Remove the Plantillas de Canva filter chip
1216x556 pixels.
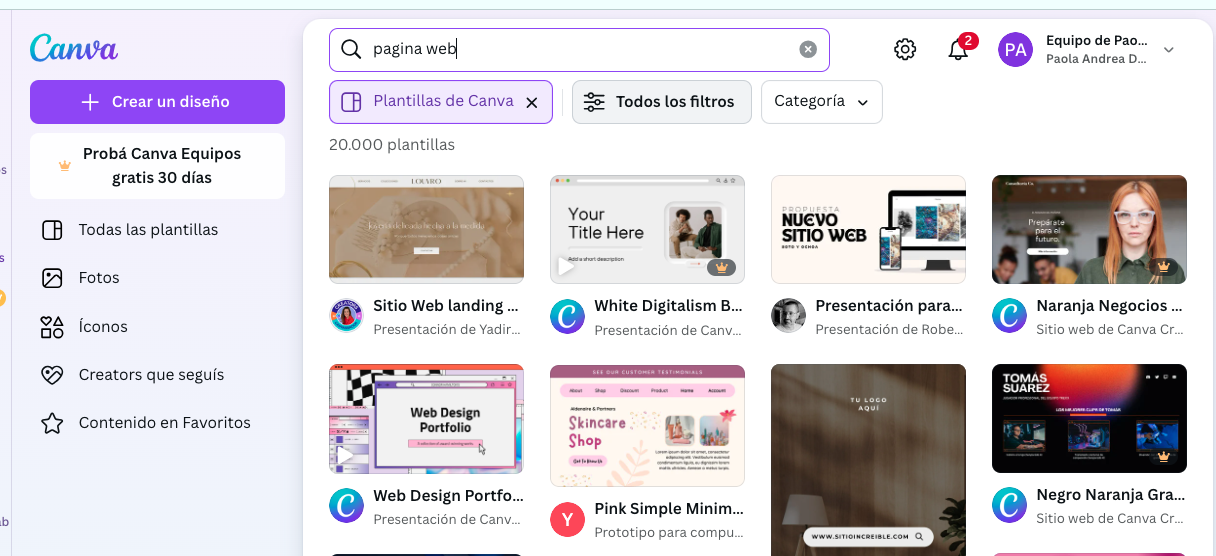click(x=532, y=102)
